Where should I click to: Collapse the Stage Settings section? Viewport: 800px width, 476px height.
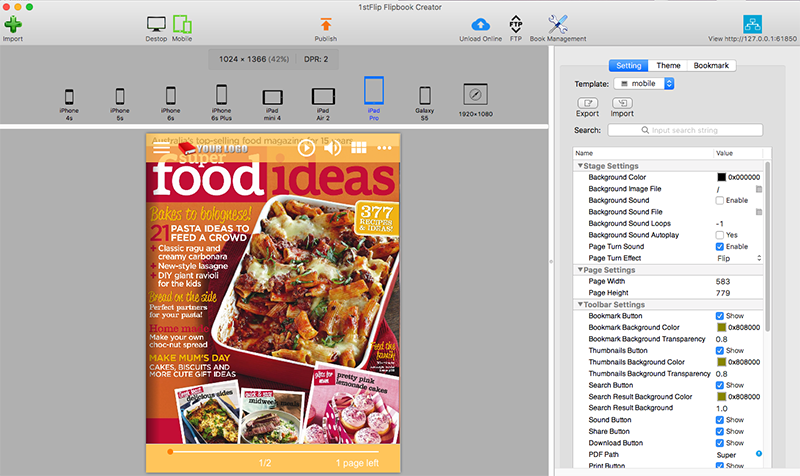[x=580, y=166]
